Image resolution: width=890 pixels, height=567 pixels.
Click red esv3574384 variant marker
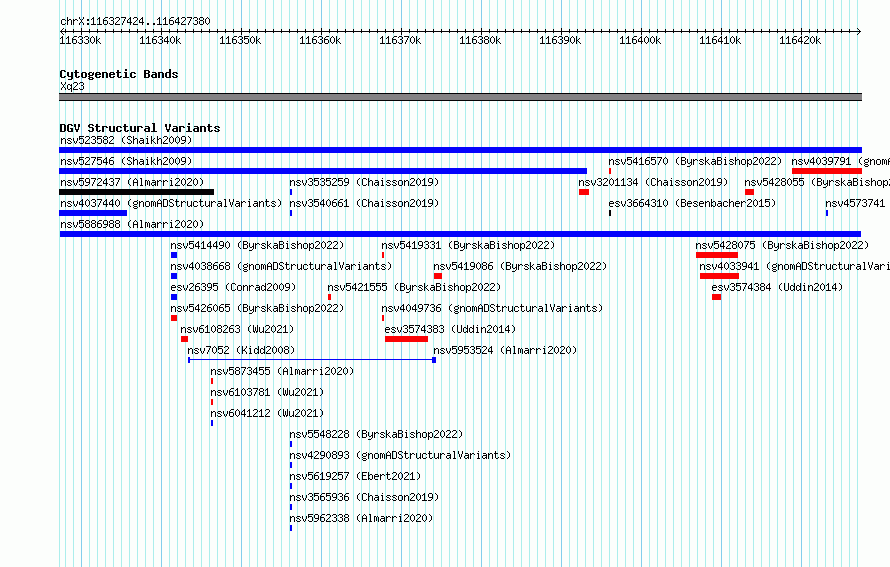coord(717,297)
